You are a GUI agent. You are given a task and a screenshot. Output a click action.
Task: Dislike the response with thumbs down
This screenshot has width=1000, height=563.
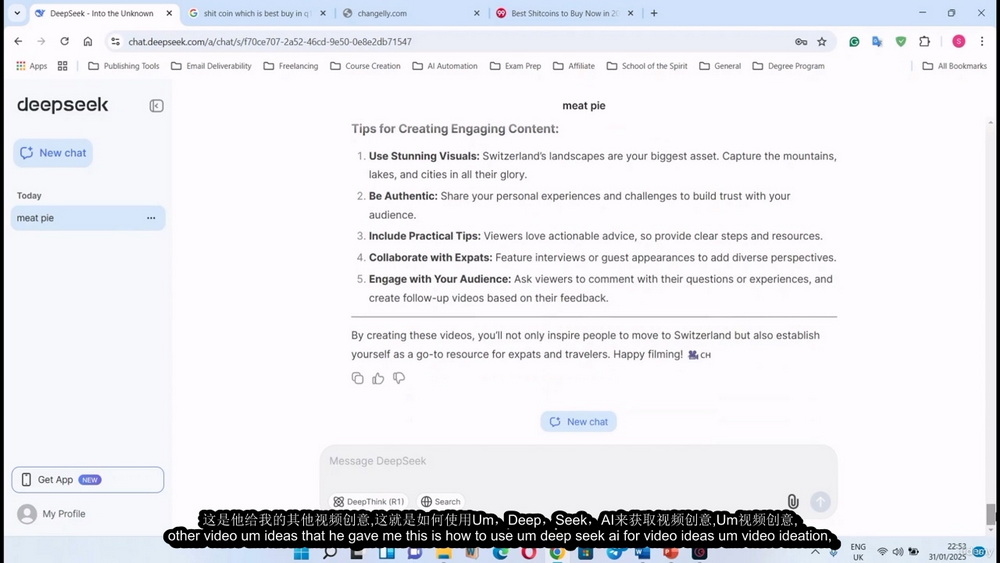399,378
